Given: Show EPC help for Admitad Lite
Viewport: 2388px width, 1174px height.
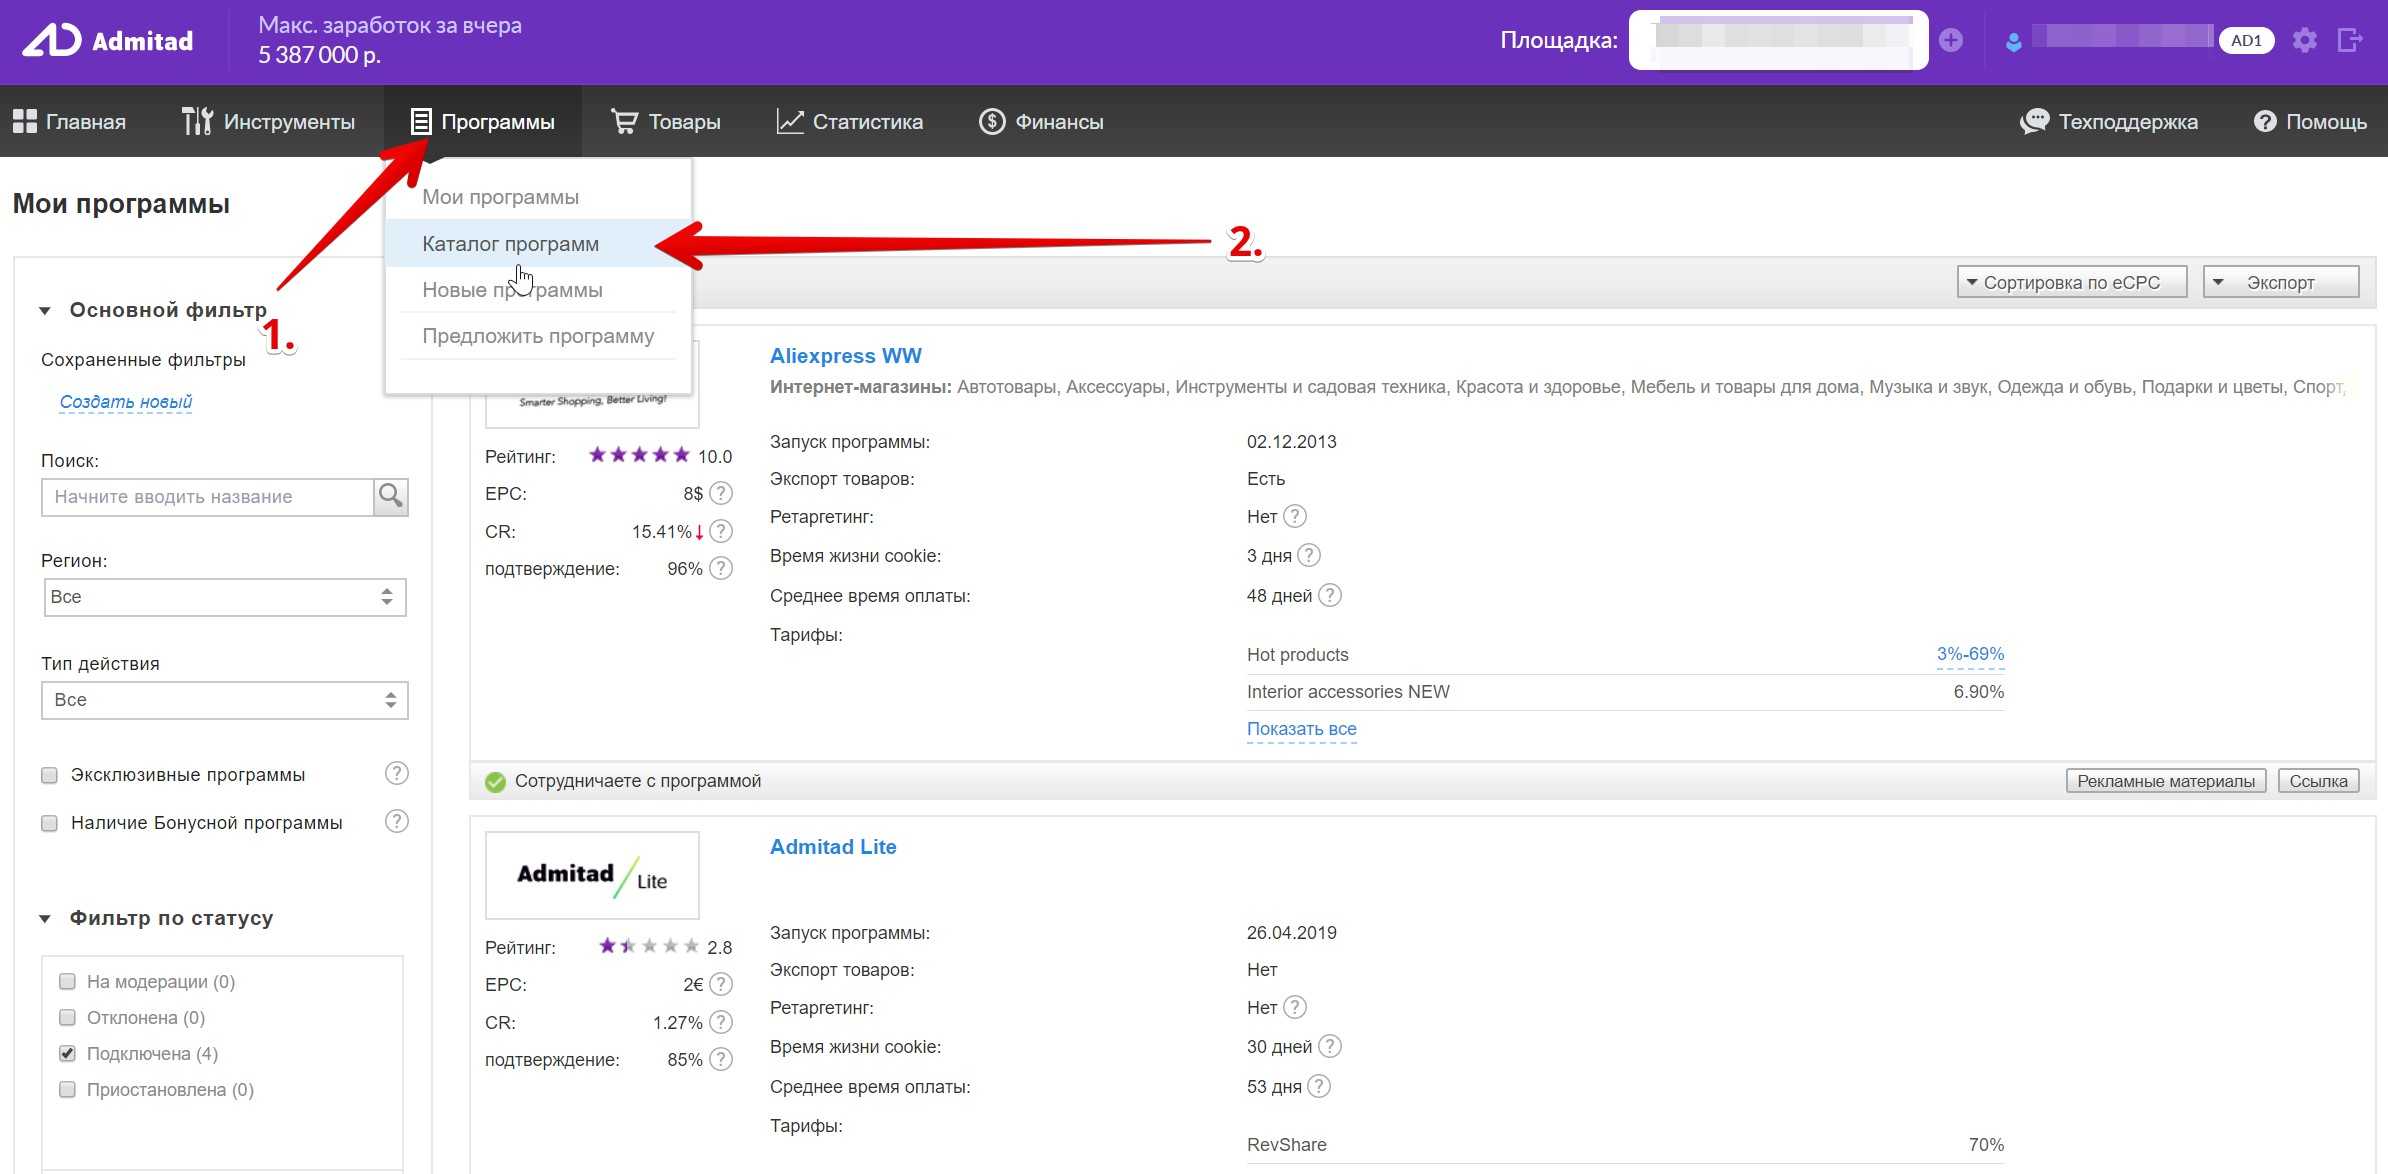Looking at the screenshot, I should coord(721,984).
